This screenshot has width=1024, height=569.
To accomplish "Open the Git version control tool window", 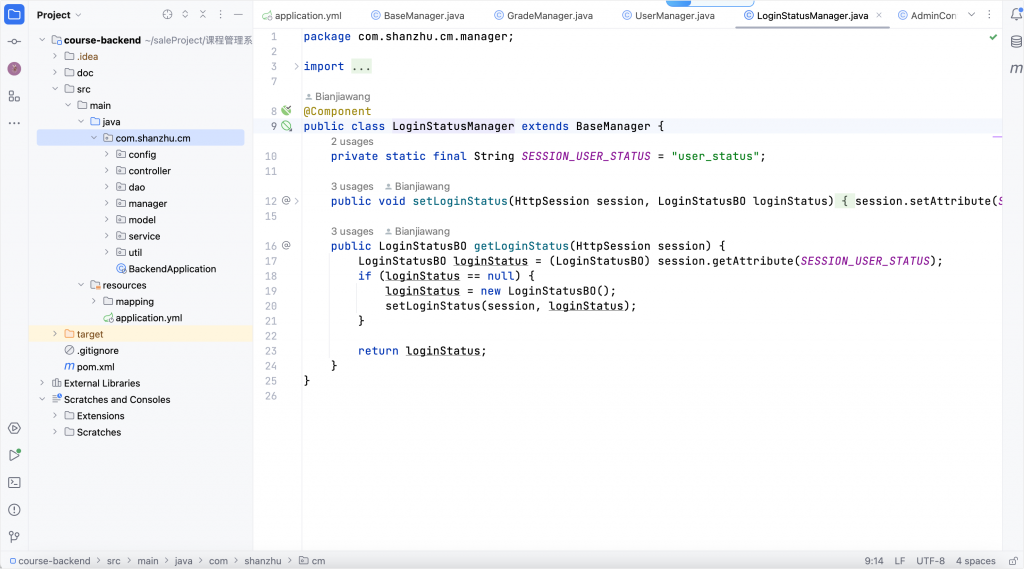I will [x=14, y=537].
